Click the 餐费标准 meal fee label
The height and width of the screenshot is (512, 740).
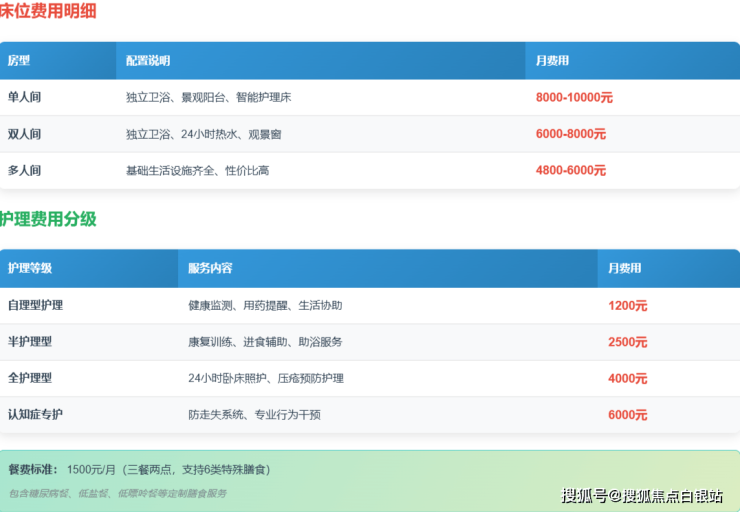tap(33, 469)
